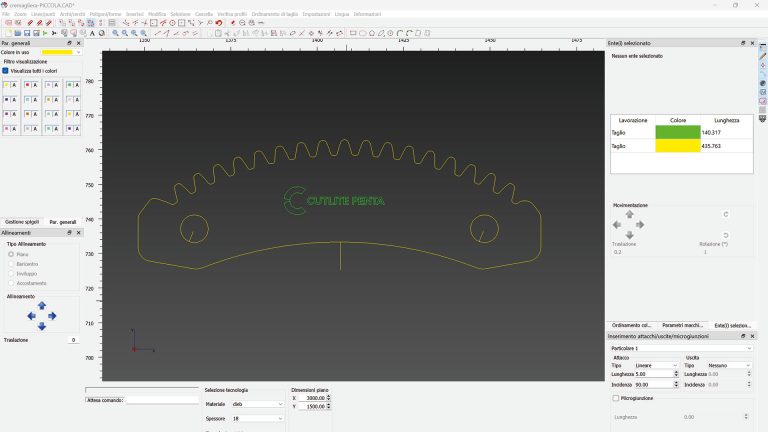Click the first Save floppy disk icon
The width and height of the screenshot is (768, 432).
[x=27, y=33]
